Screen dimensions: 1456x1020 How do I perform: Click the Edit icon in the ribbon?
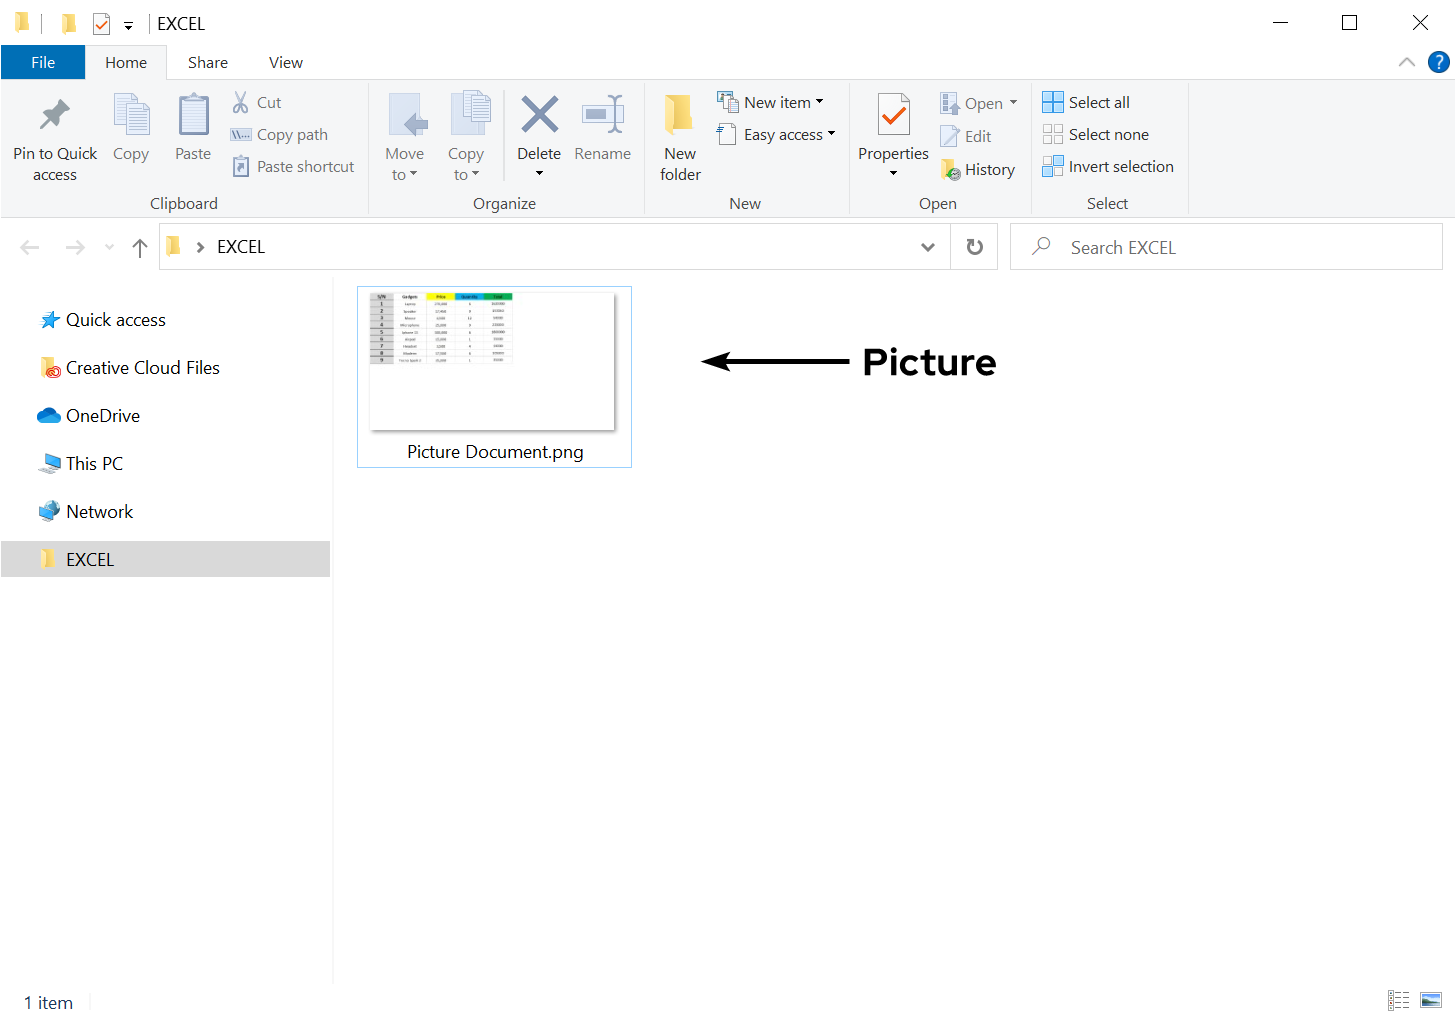[966, 135]
